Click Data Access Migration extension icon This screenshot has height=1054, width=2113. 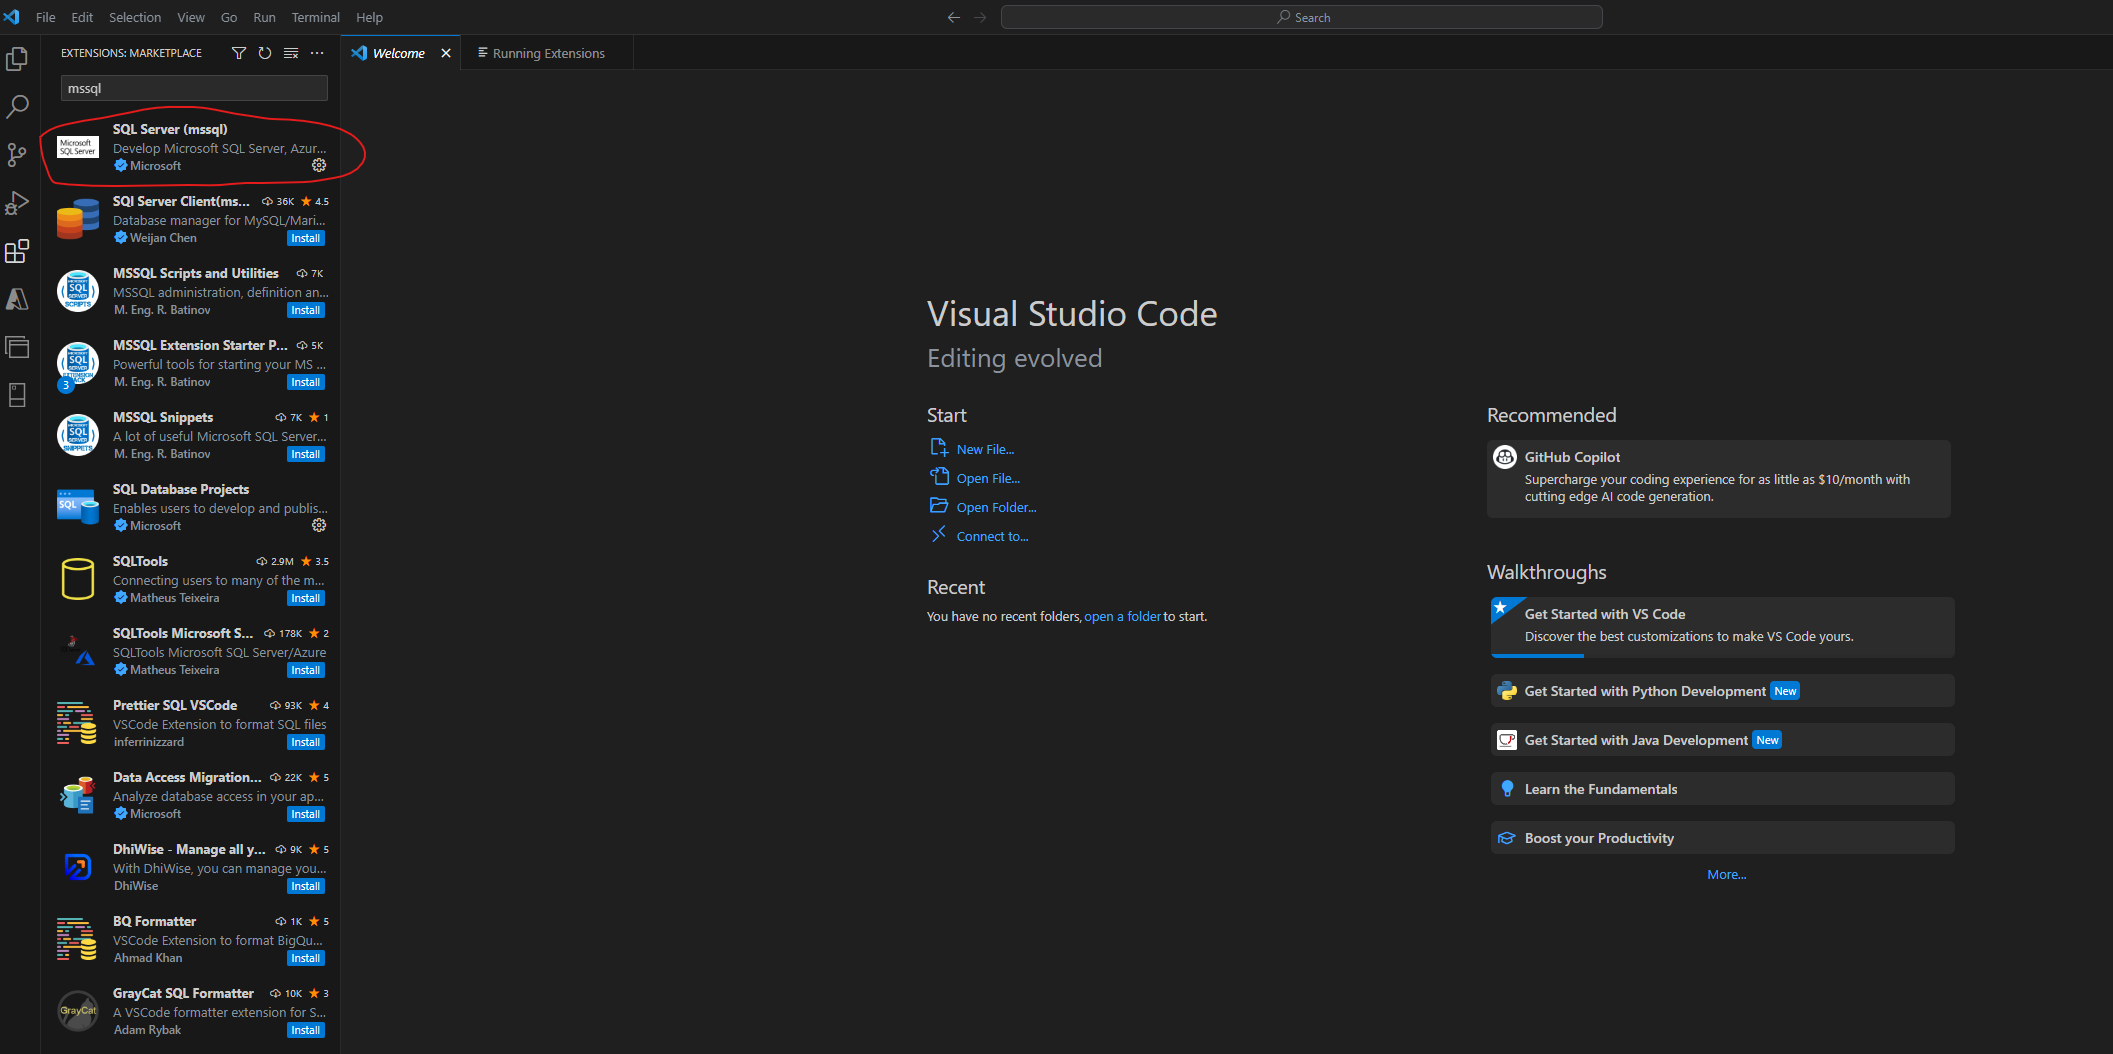pyautogui.click(x=78, y=795)
